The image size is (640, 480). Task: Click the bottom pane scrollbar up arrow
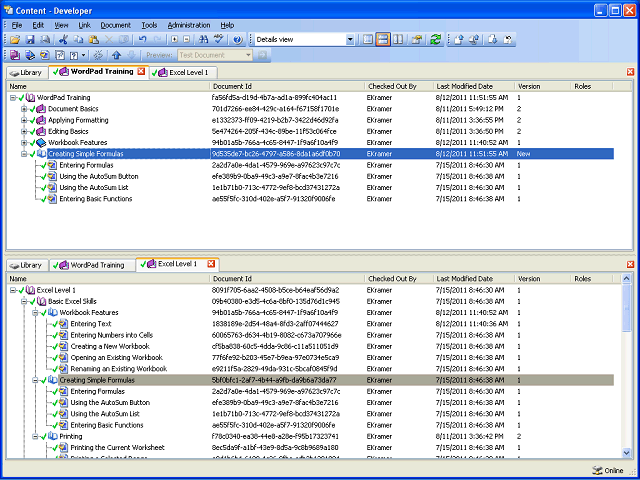click(627, 279)
